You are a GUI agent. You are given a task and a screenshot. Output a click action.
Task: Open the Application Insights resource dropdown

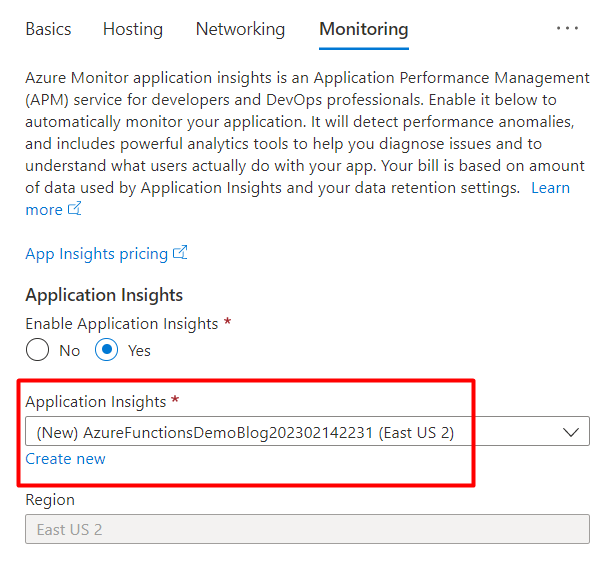[307, 431]
